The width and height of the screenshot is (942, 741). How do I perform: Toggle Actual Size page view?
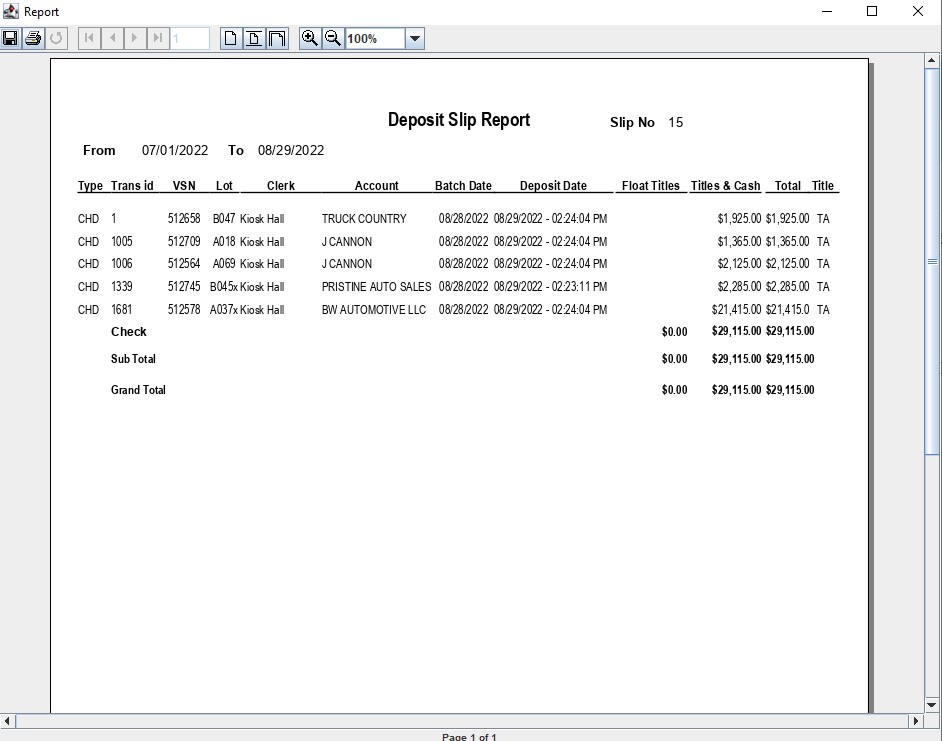(231, 39)
